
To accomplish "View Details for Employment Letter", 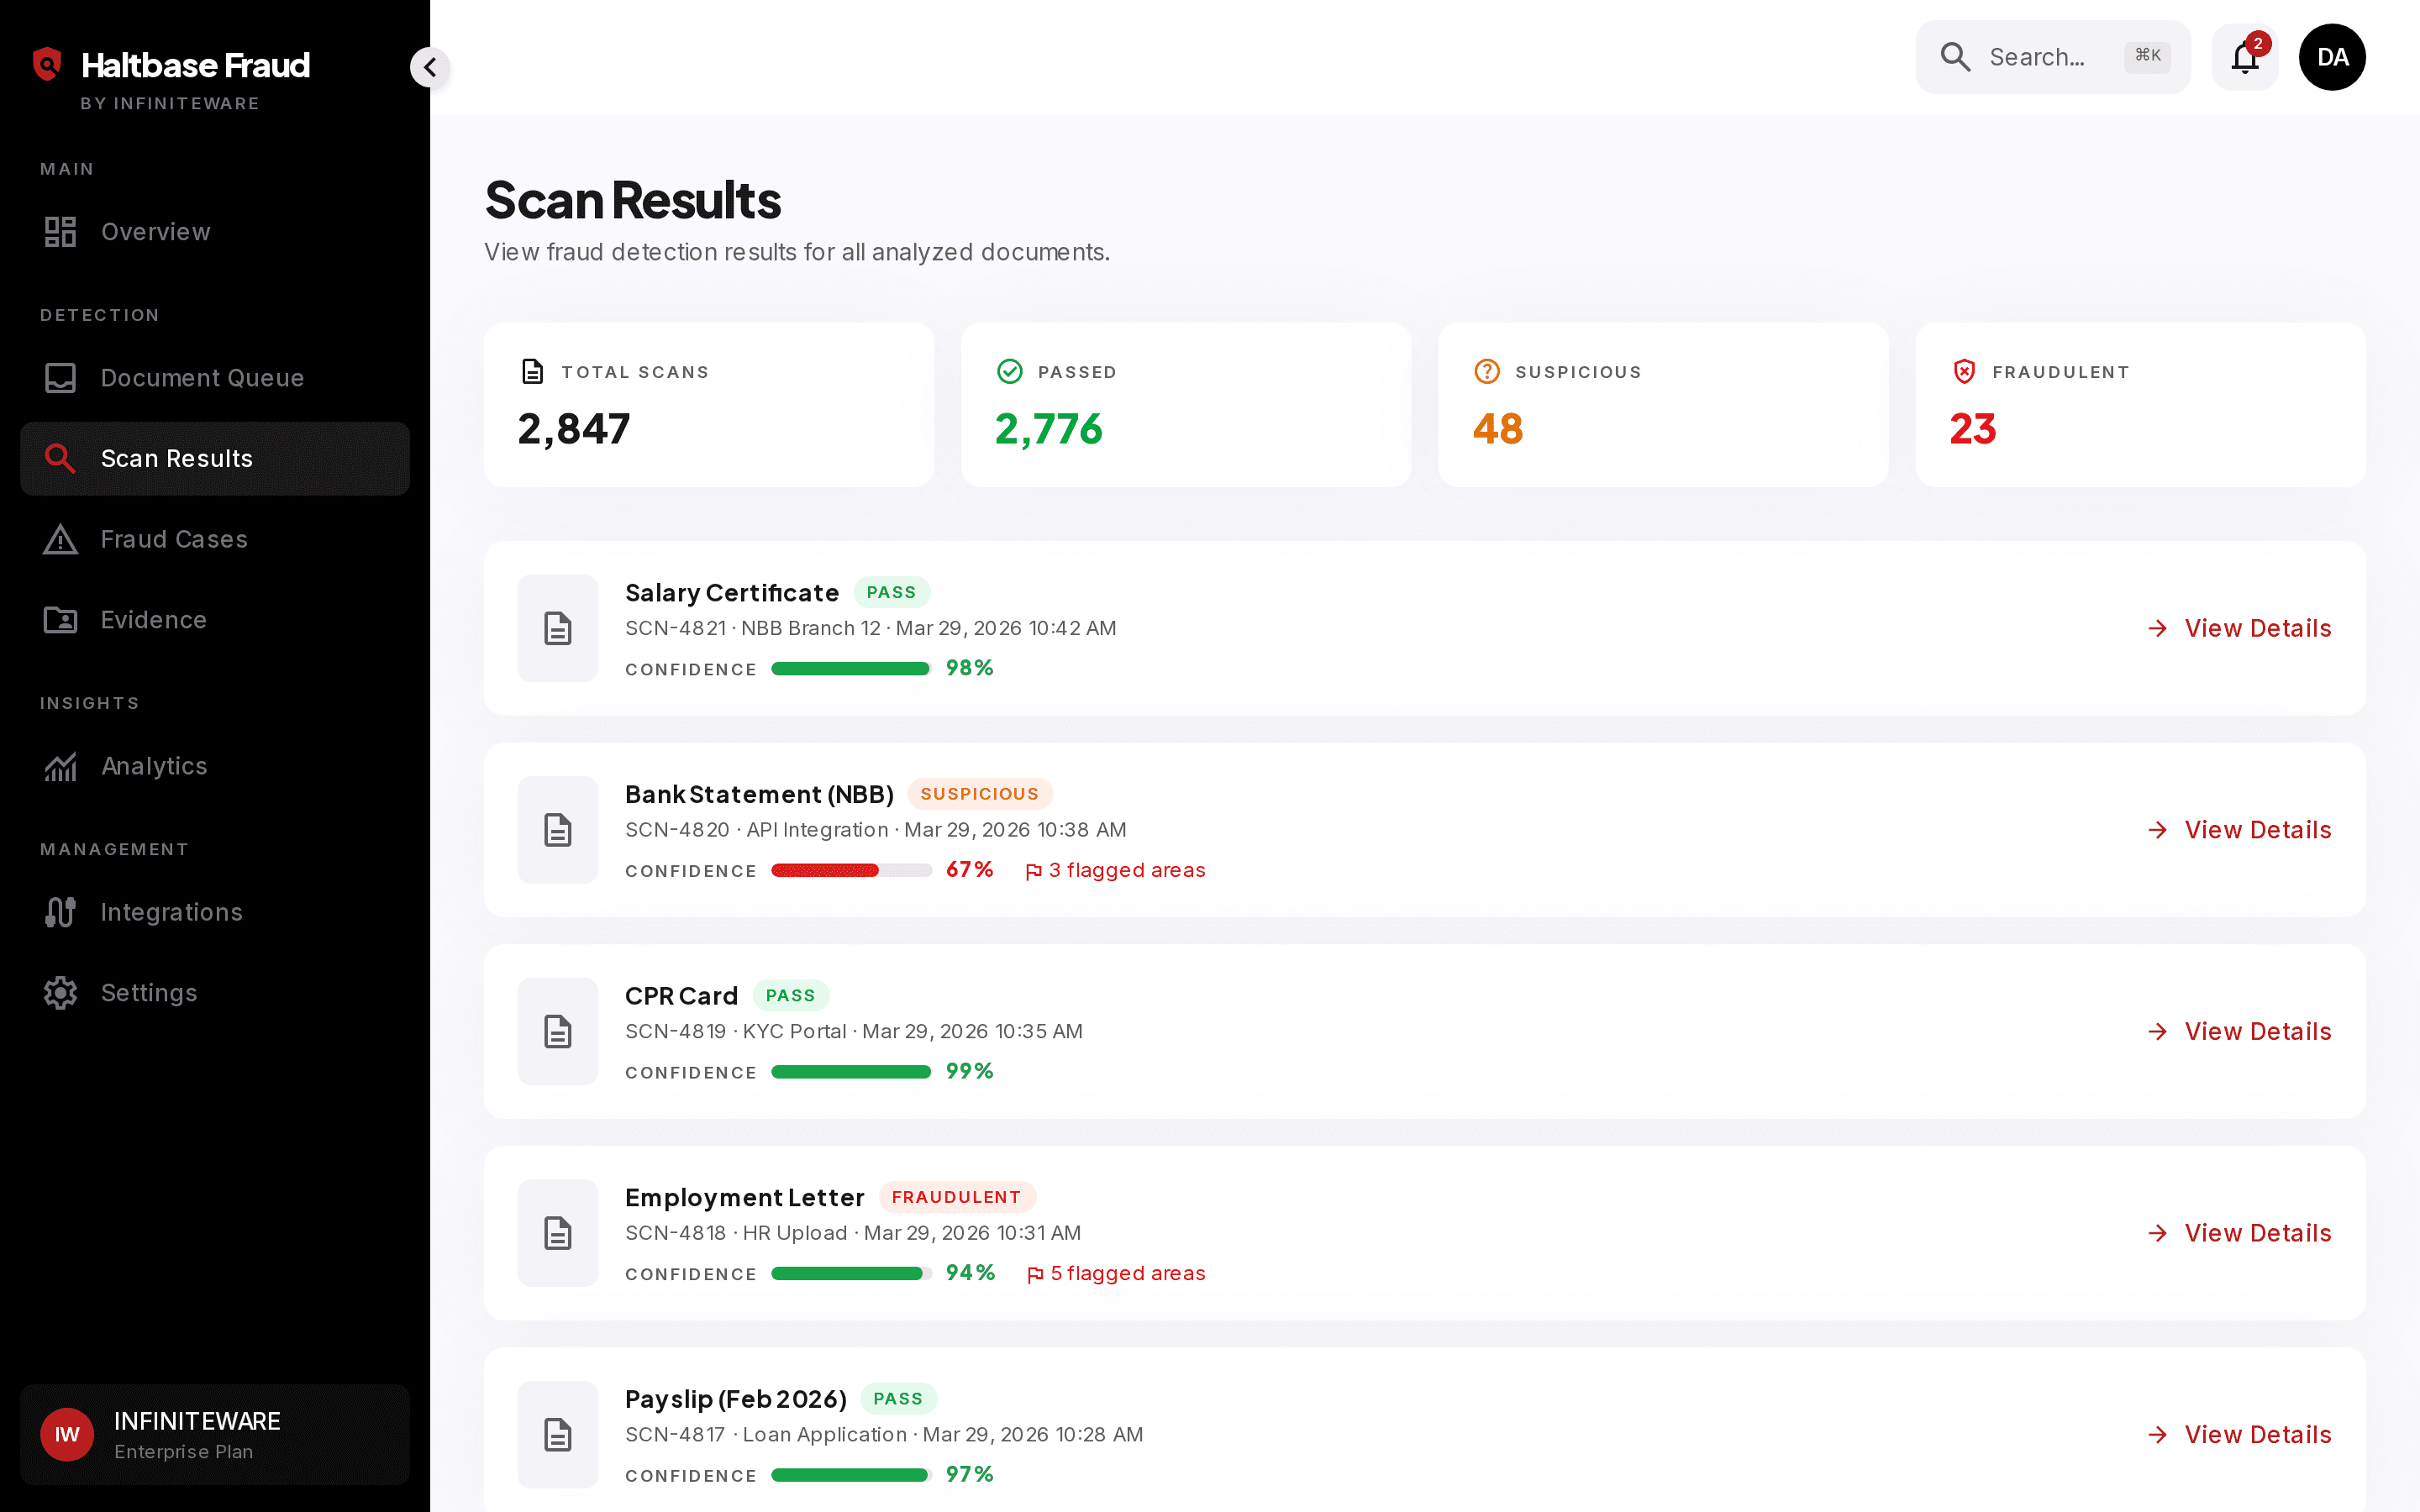I will click(2239, 1233).
